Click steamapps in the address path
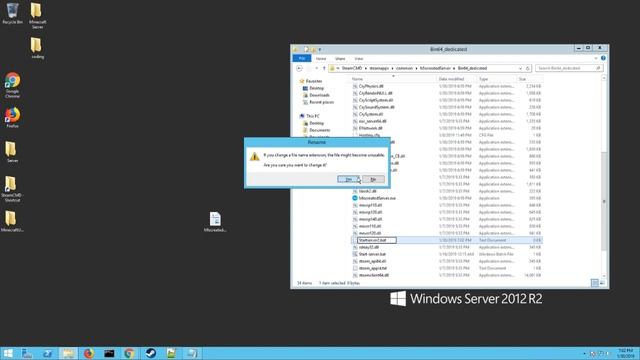 pos(379,69)
